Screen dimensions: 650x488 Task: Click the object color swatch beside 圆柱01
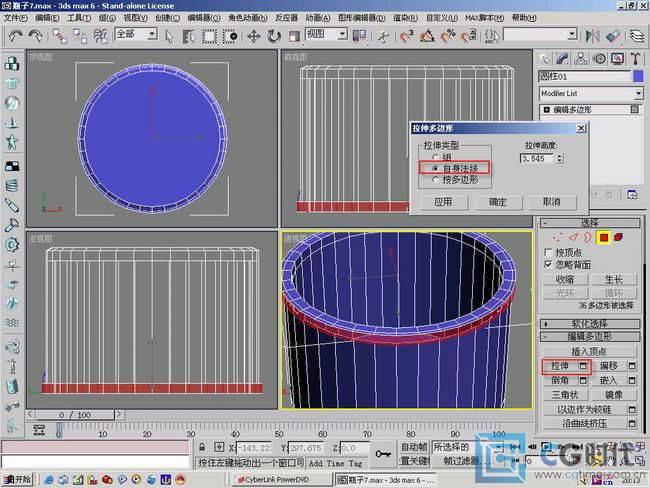(638, 76)
